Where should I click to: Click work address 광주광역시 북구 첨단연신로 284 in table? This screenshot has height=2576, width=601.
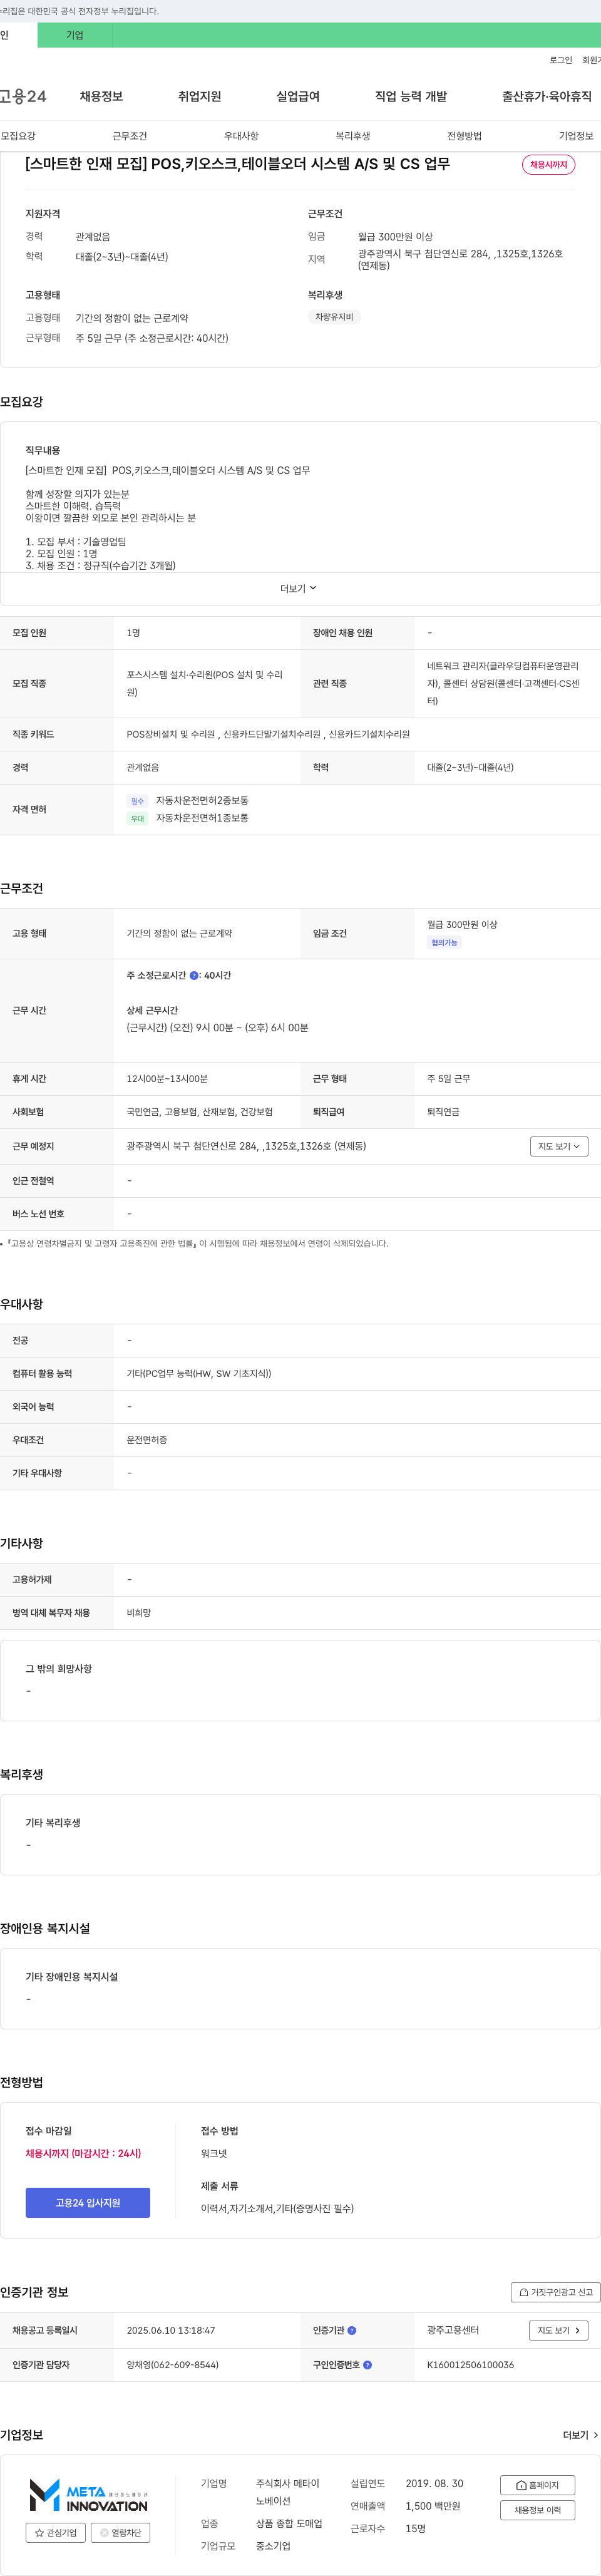pyautogui.click(x=246, y=1146)
